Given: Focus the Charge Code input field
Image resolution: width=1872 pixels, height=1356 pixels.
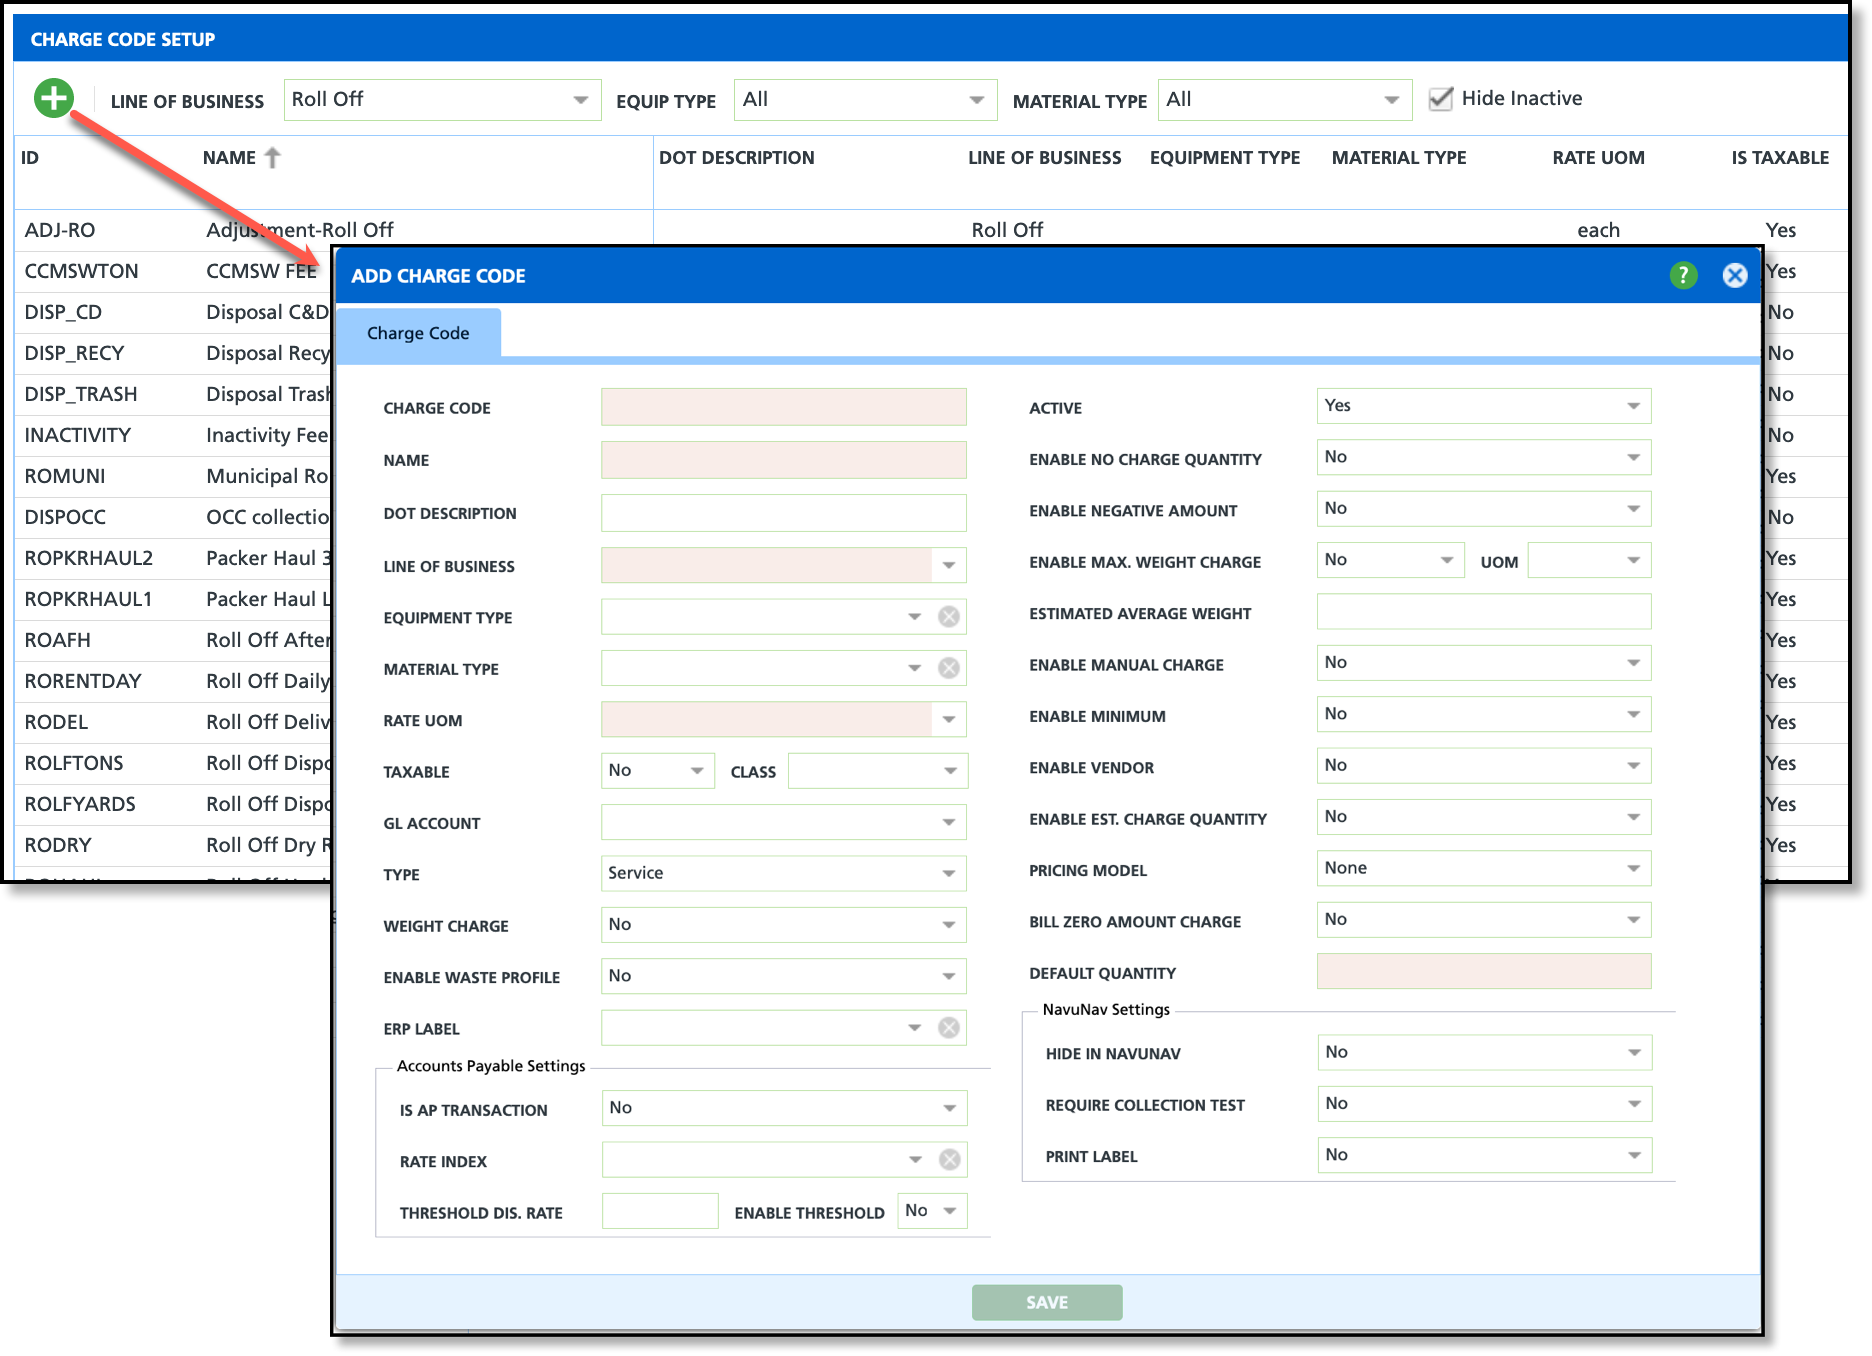Looking at the screenshot, I should pyautogui.click(x=784, y=407).
